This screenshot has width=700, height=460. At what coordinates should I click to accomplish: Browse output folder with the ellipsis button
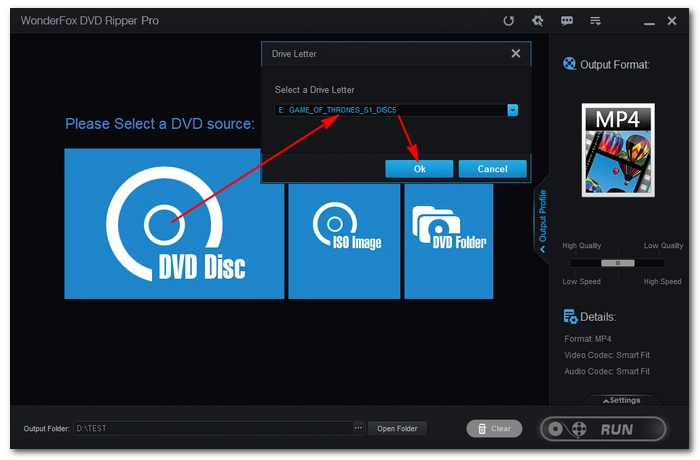(x=358, y=428)
